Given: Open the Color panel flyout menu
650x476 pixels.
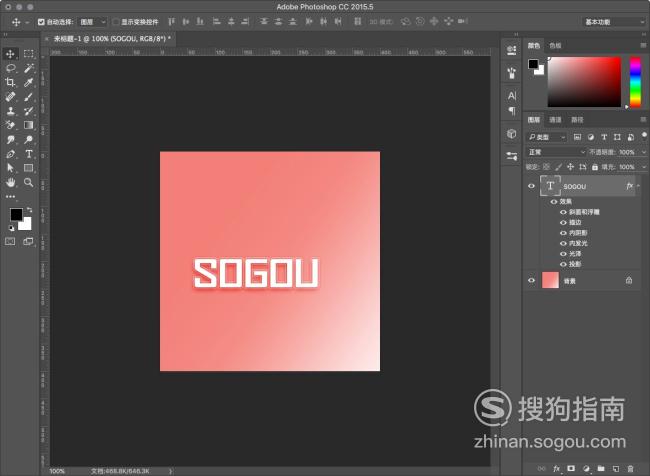Looking at the screenshot, I should coord(643,46).
